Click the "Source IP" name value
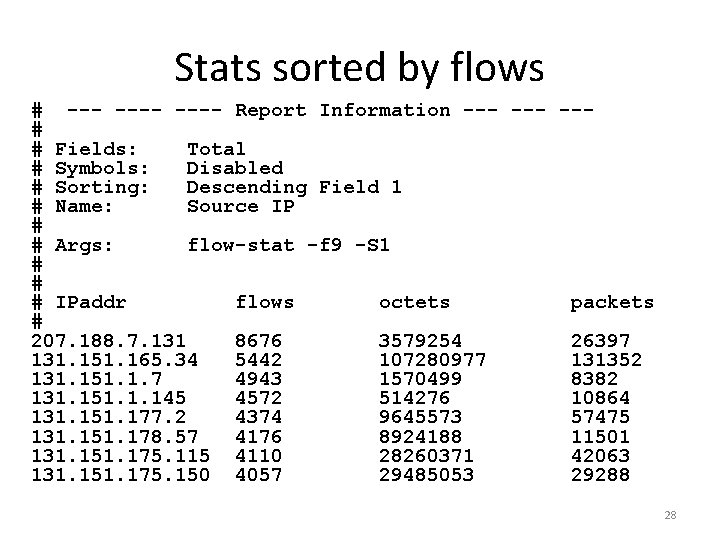 tap(240, 206)
